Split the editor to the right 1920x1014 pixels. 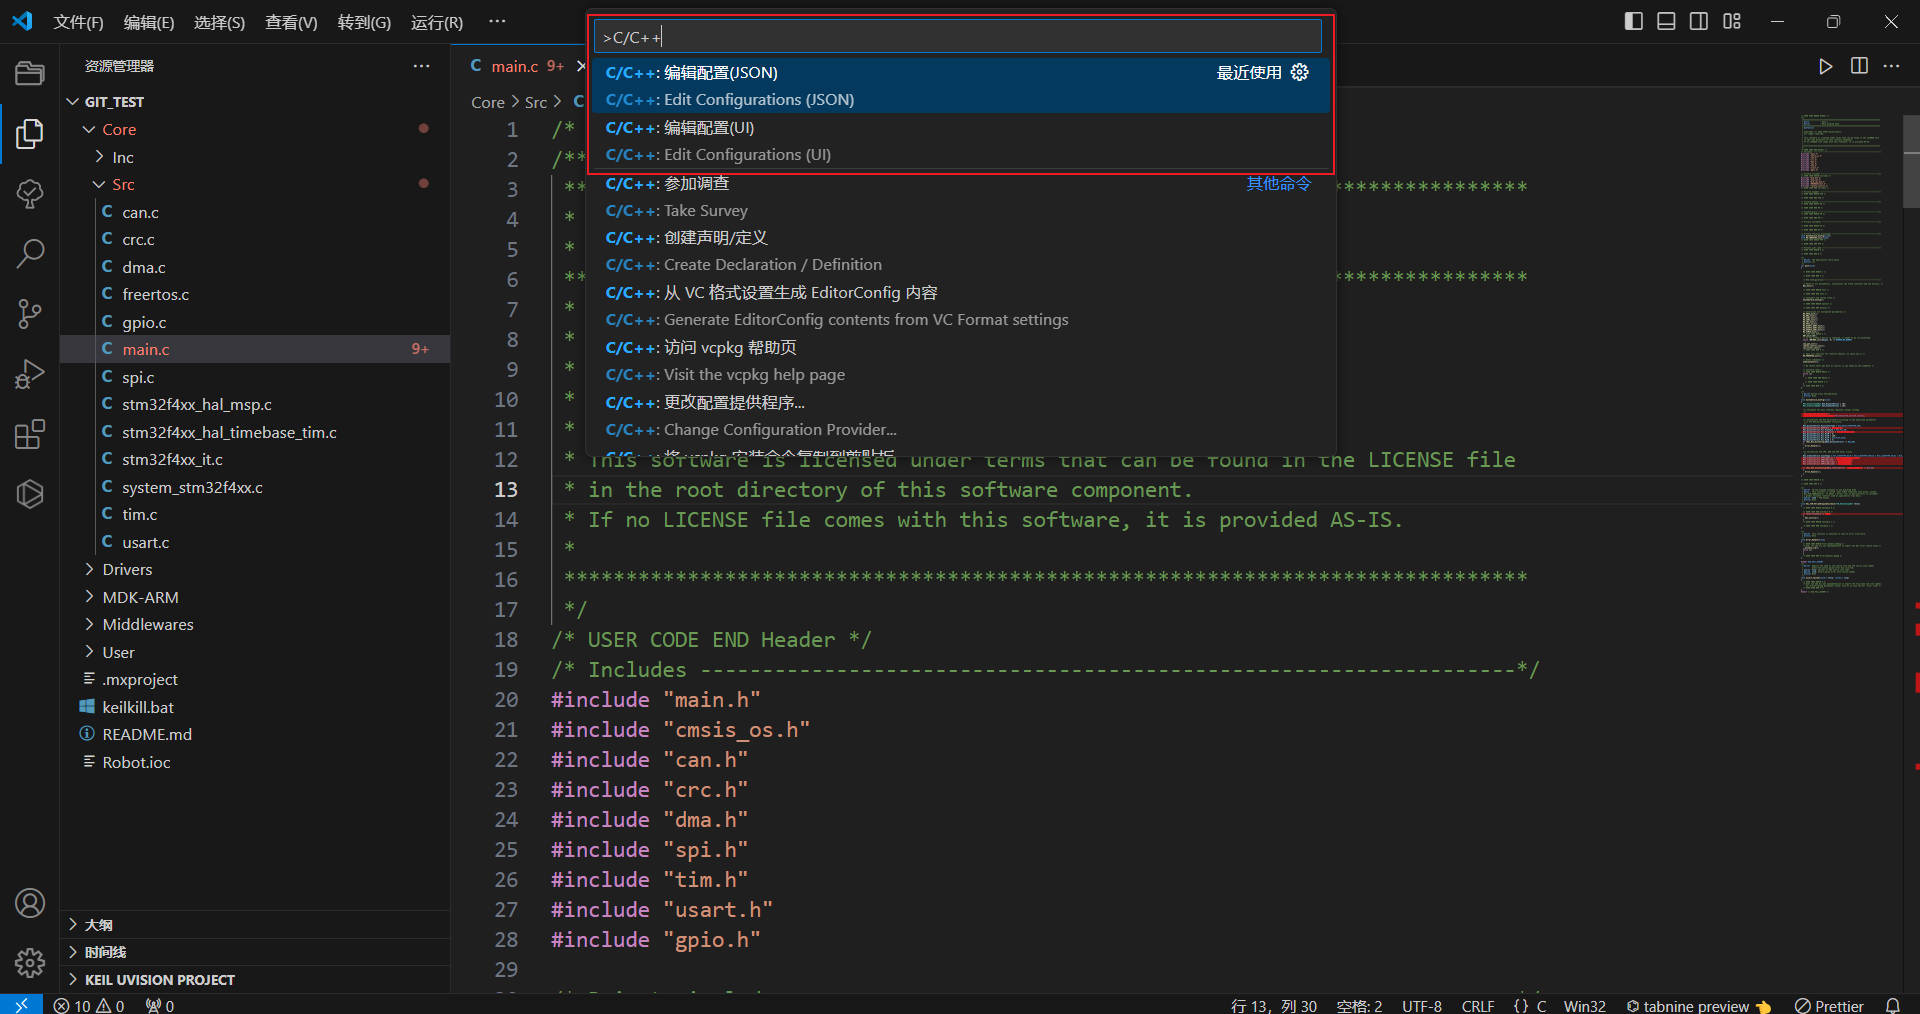(1859, 66)
